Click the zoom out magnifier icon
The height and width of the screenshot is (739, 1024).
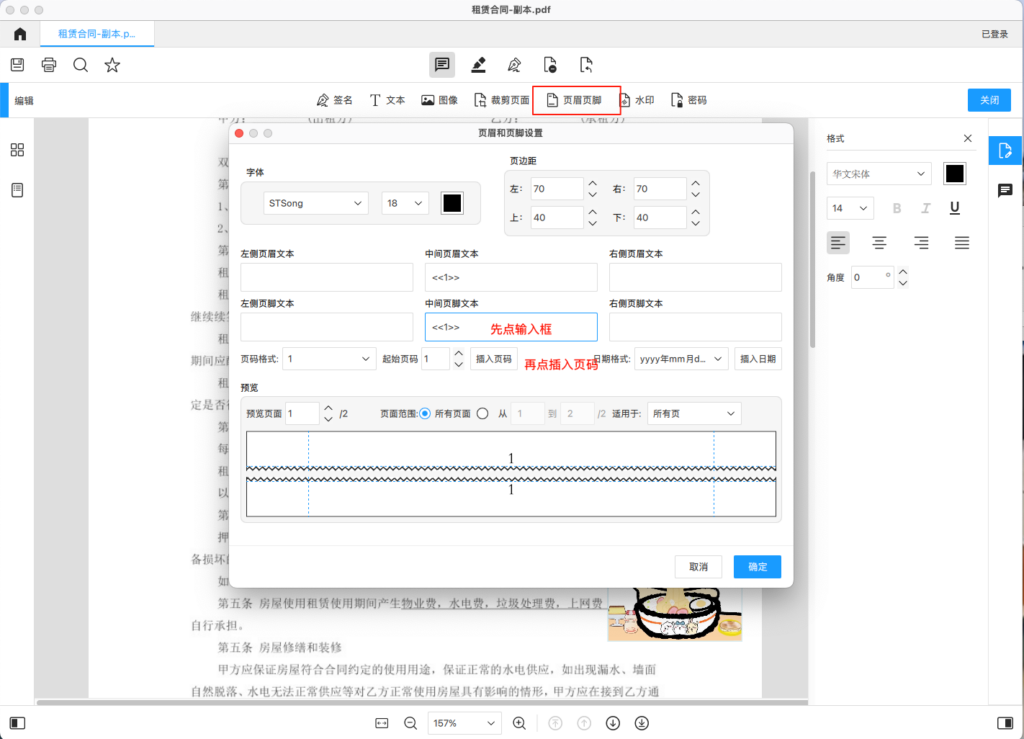[410, 723]
